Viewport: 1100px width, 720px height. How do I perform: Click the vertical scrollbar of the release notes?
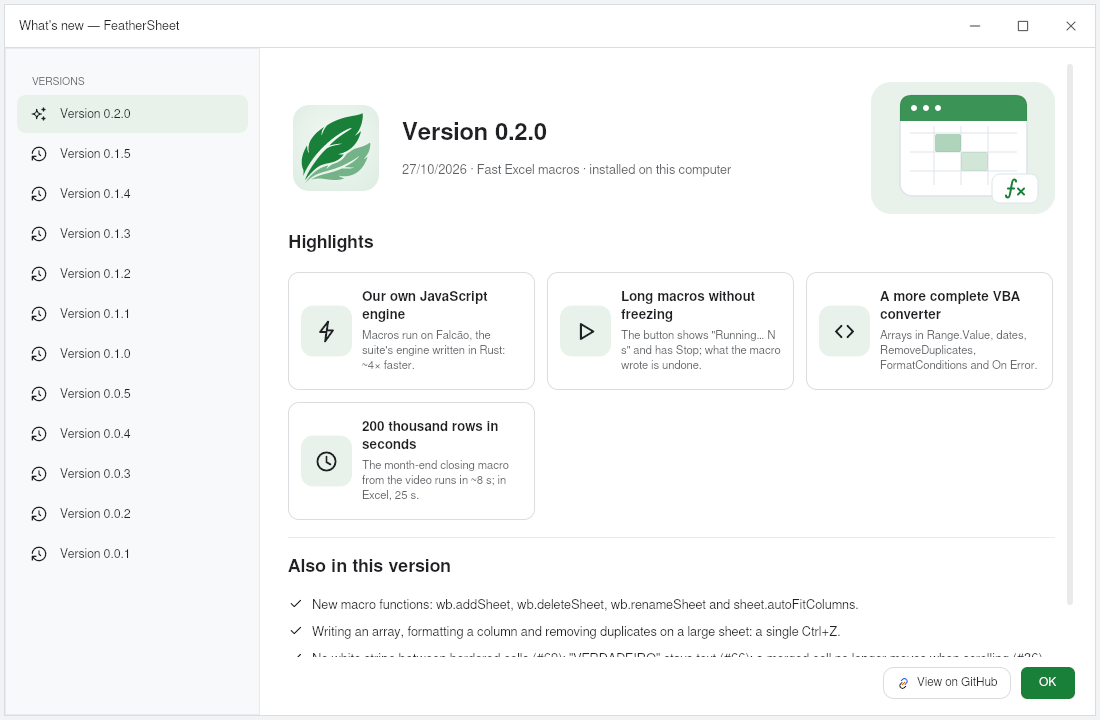(1070, 334)
